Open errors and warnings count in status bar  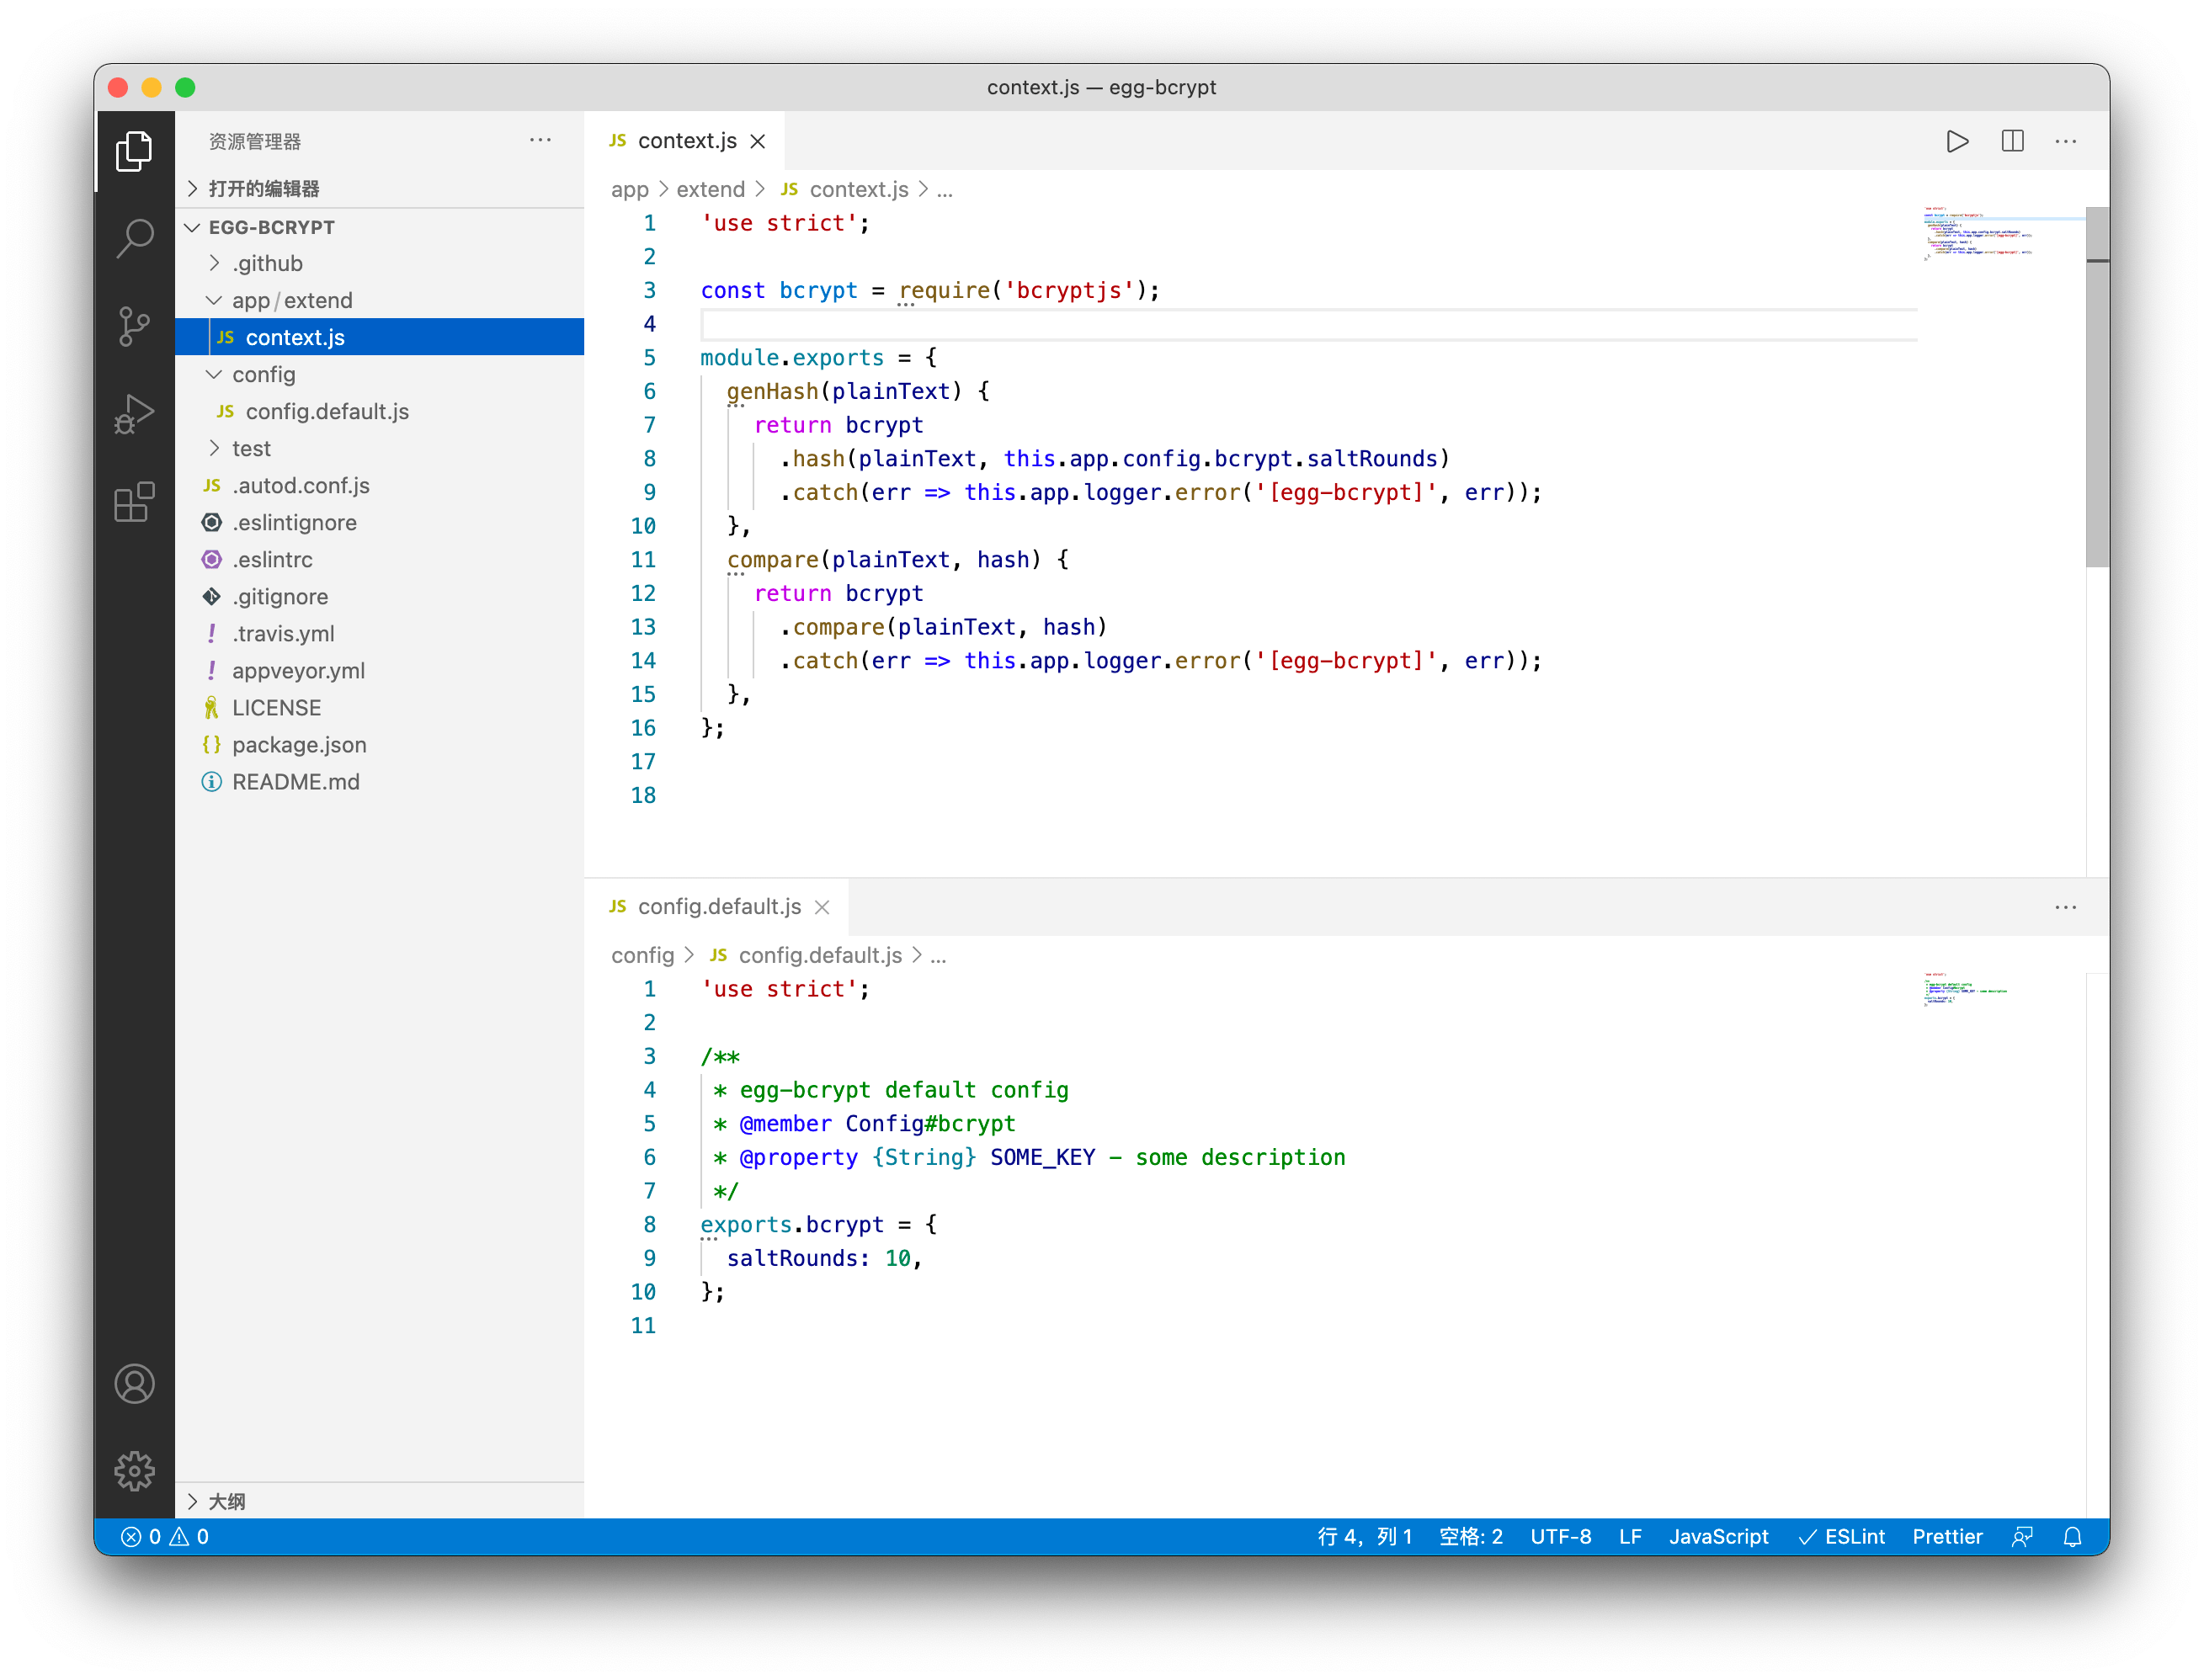pos(165,1537)
